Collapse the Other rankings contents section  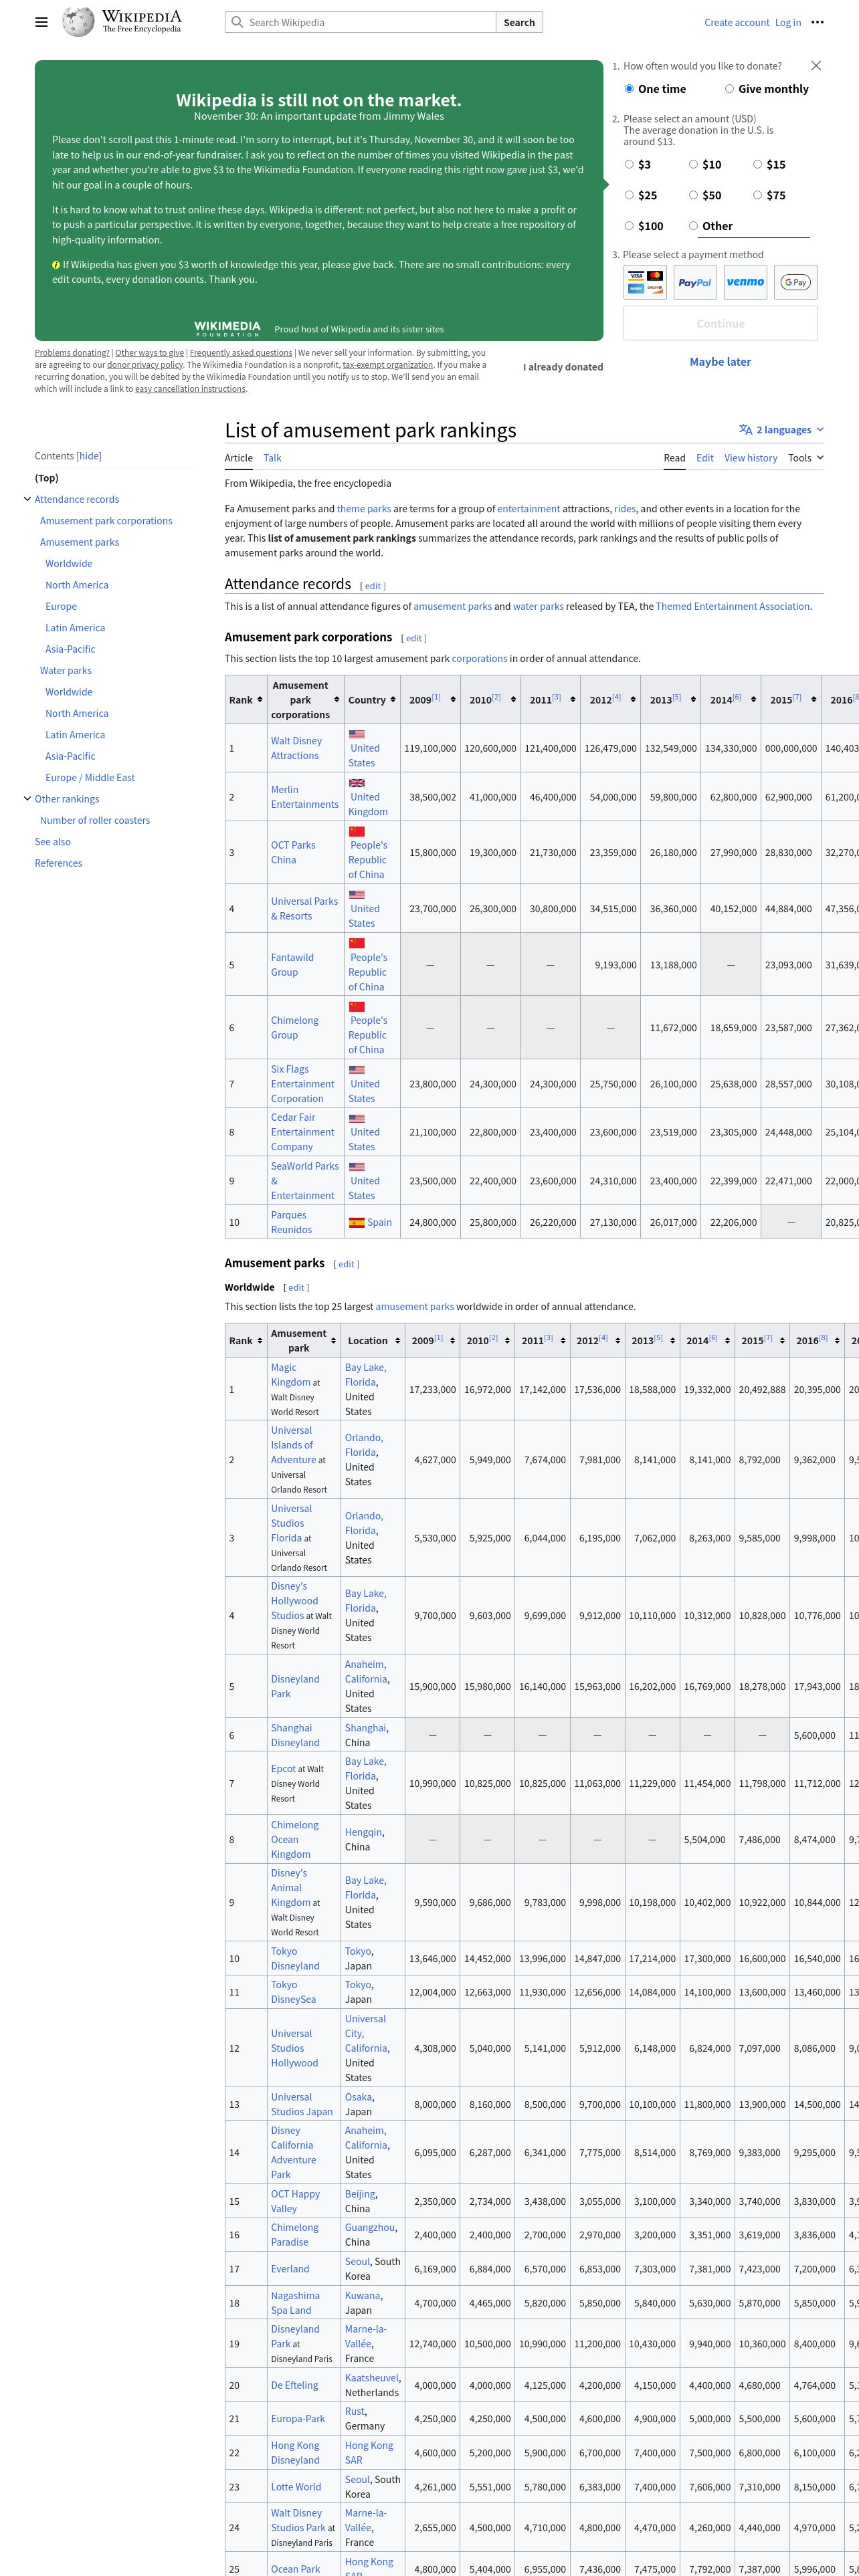coord(27,799)
